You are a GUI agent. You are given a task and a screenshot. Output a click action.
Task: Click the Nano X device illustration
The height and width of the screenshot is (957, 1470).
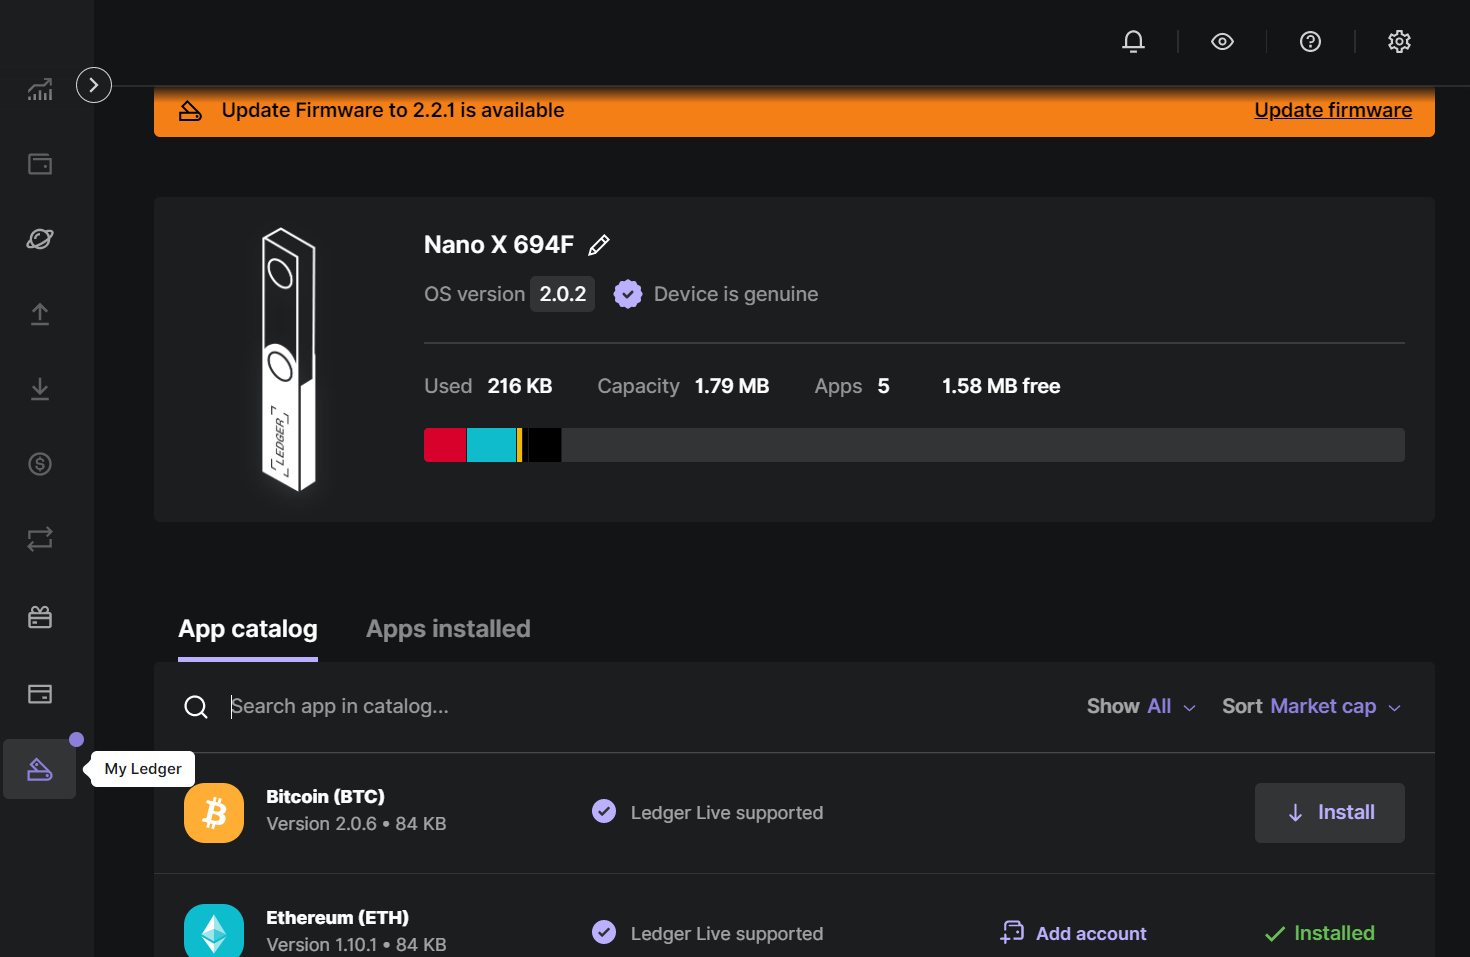coord(289,360)
